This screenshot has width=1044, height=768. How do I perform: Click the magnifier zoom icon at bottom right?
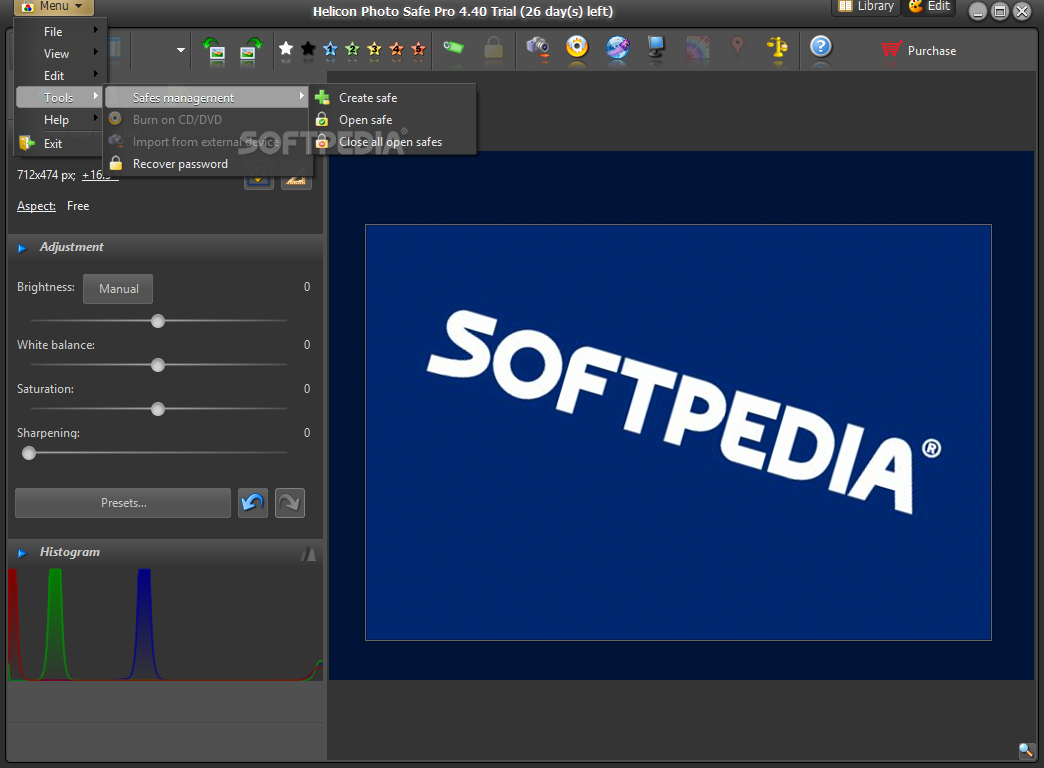(x=1026, y=751)
